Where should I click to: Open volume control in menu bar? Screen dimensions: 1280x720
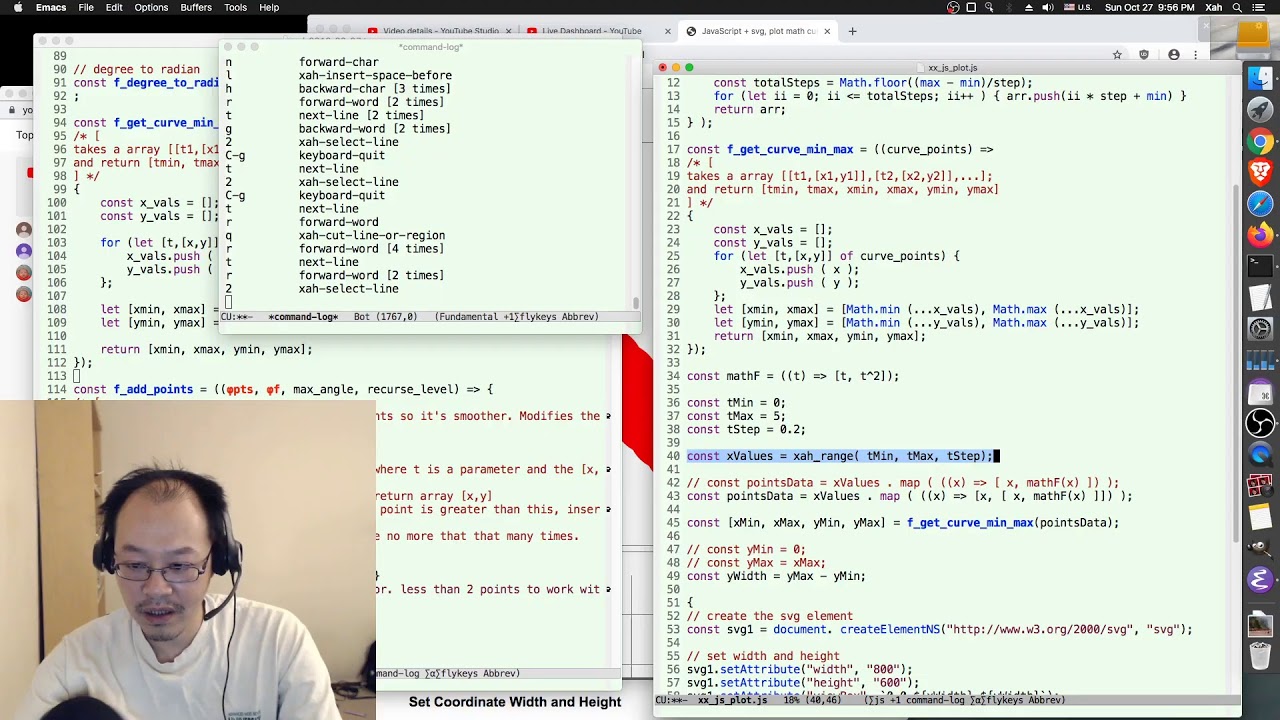(1047, 7)
